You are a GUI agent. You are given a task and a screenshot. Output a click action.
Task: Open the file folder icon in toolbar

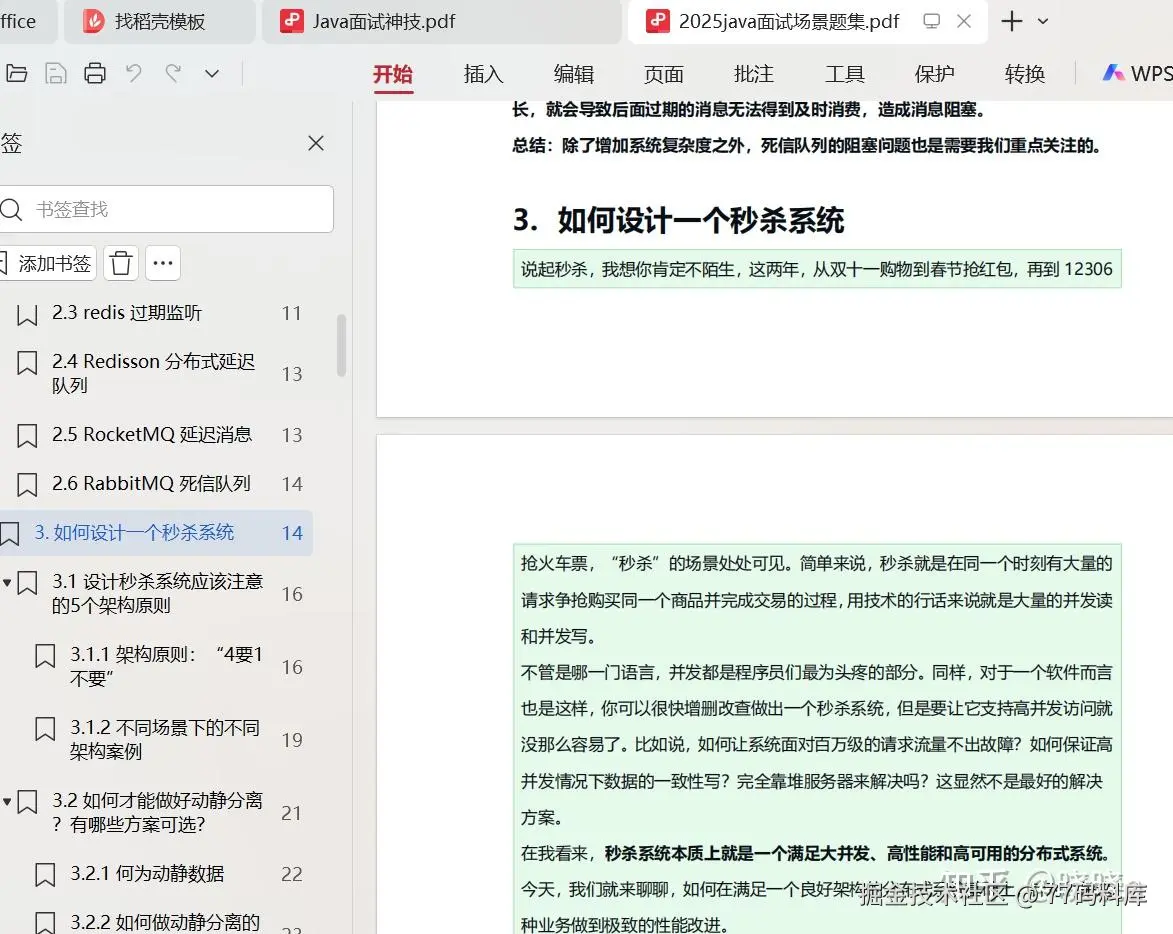coord(16,73)
